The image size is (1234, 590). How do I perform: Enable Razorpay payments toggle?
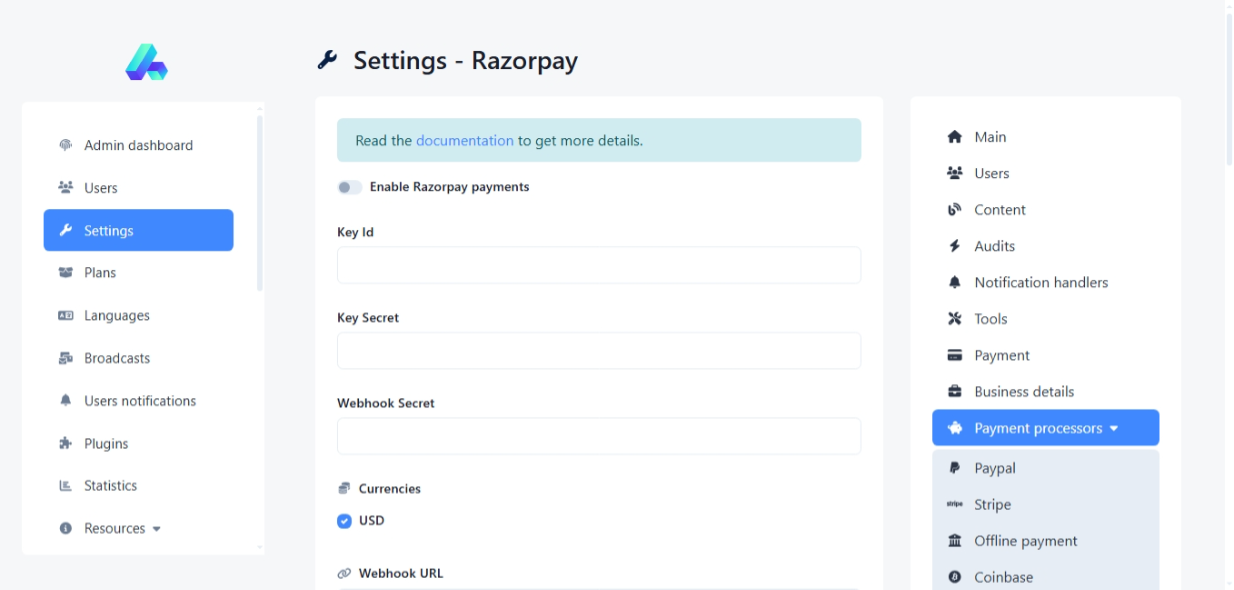pyautogui.click(x=349, y=187)
